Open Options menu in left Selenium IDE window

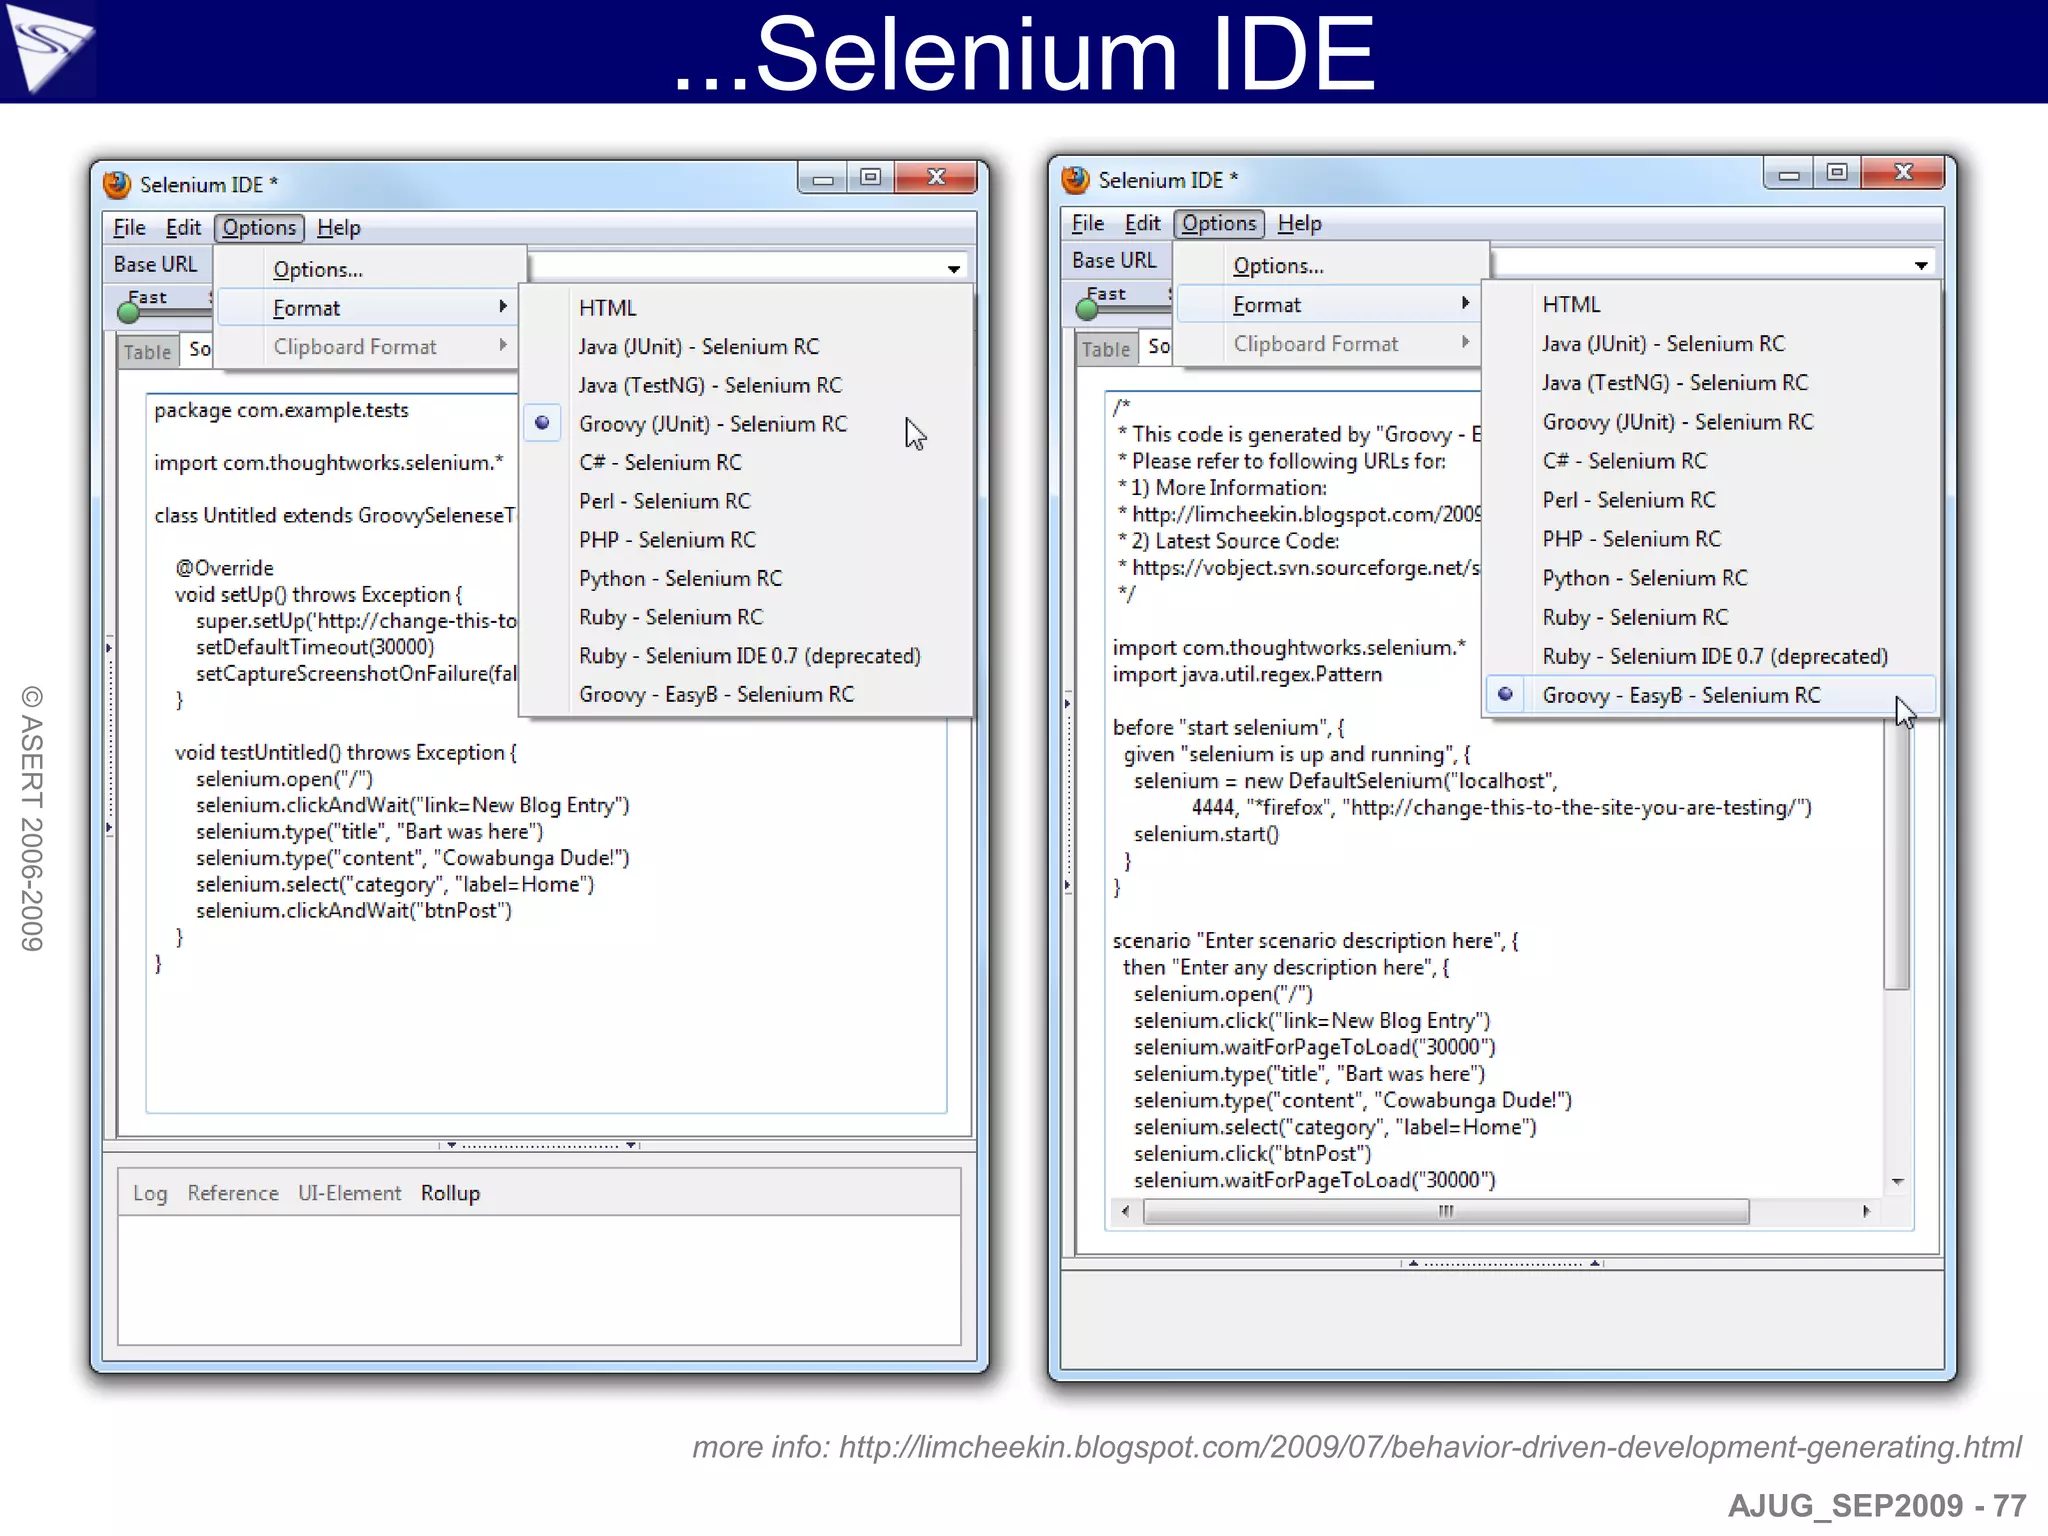259,228
